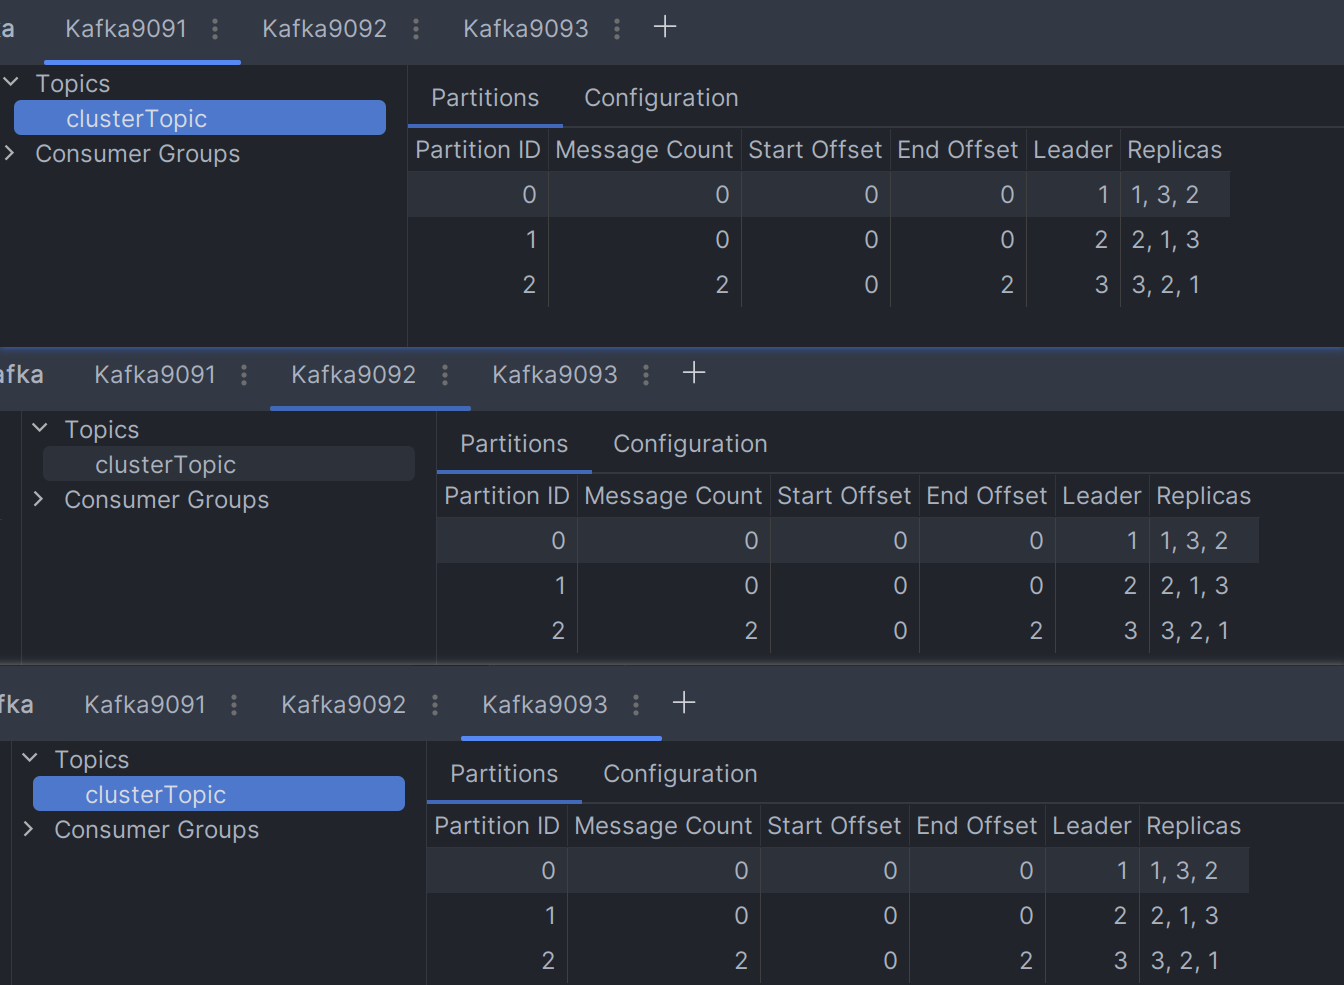Viewport: 1344px width, 985px height.
Task: Collapse the Topics node in the bottom panel
Action: pos(30,758)
